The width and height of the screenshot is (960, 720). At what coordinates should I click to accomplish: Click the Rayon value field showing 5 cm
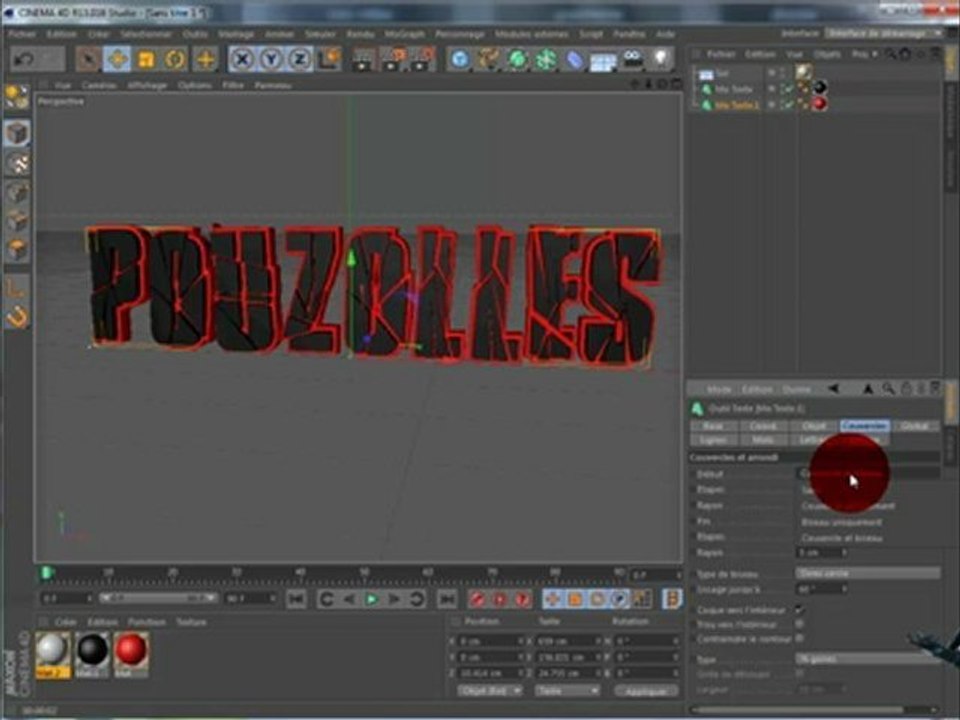pyautogui.click(x=821, y=552)
